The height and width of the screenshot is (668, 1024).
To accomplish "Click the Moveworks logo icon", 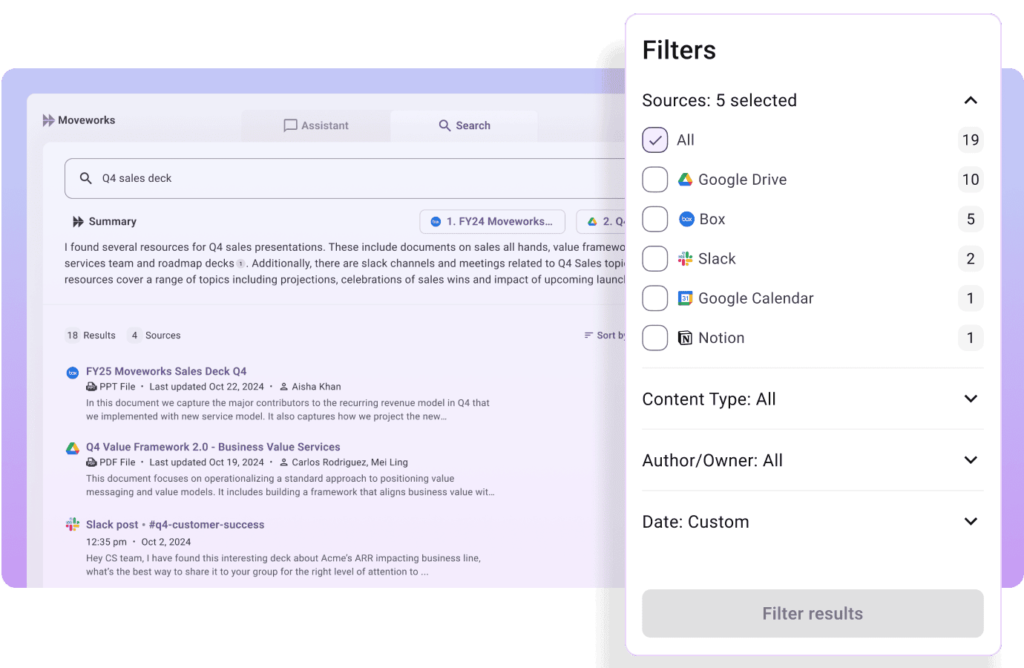I will [x=48, y=120].
